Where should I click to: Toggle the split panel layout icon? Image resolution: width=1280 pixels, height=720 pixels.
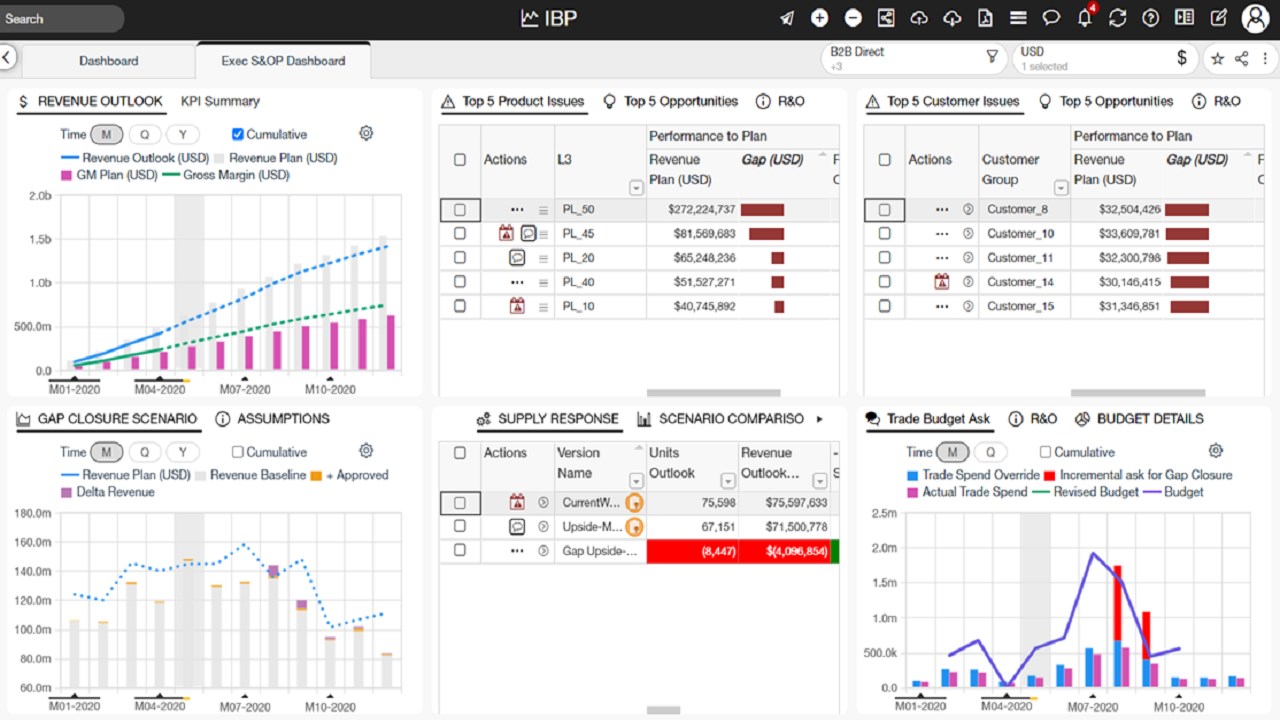coord(1184,18)
